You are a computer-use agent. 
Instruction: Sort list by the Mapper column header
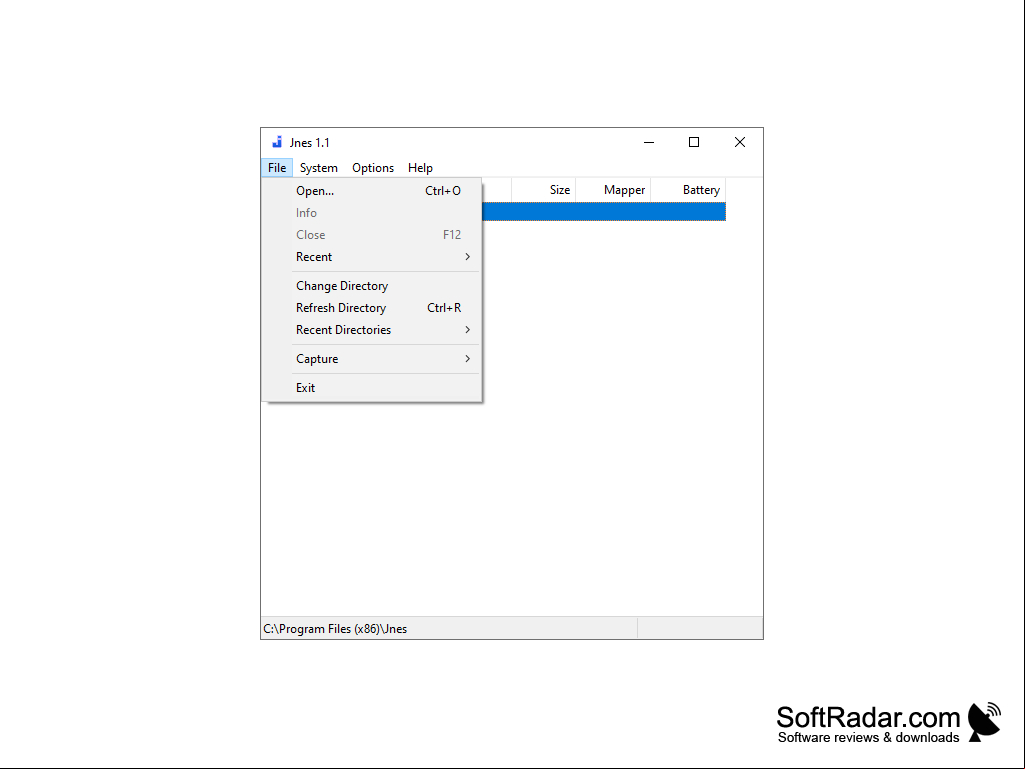pyautogui.click(x=613, y=190)
